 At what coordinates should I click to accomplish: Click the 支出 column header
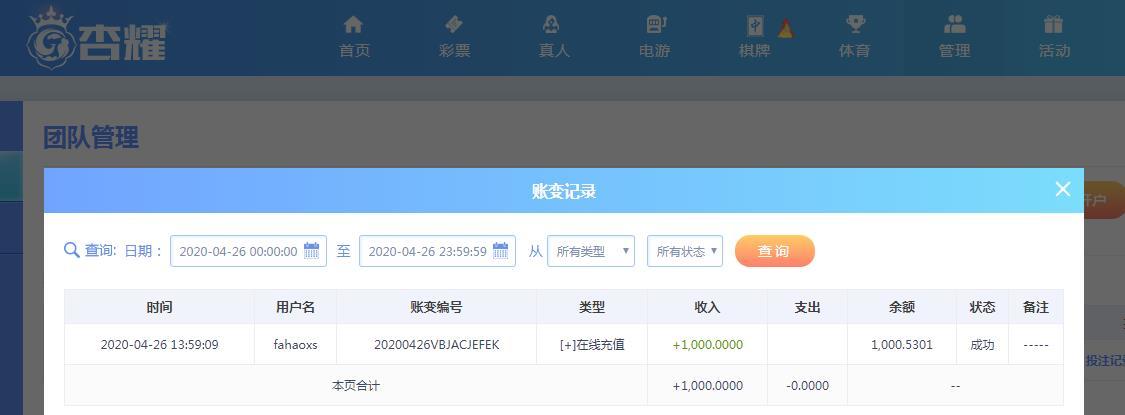tap(807, 307)
